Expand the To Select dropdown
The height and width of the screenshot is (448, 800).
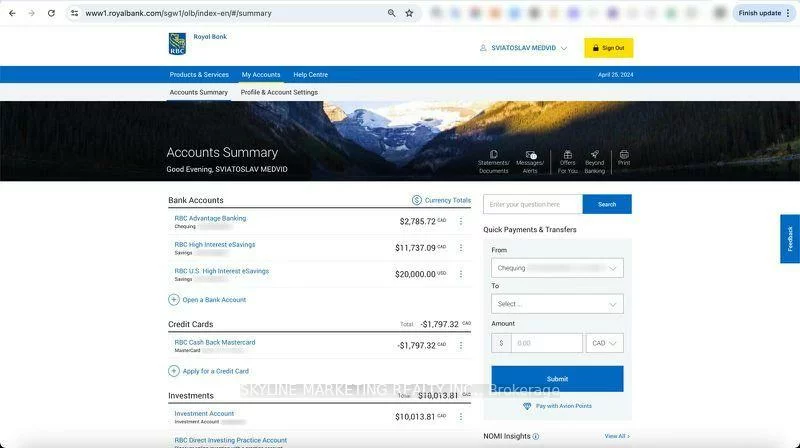557,304
